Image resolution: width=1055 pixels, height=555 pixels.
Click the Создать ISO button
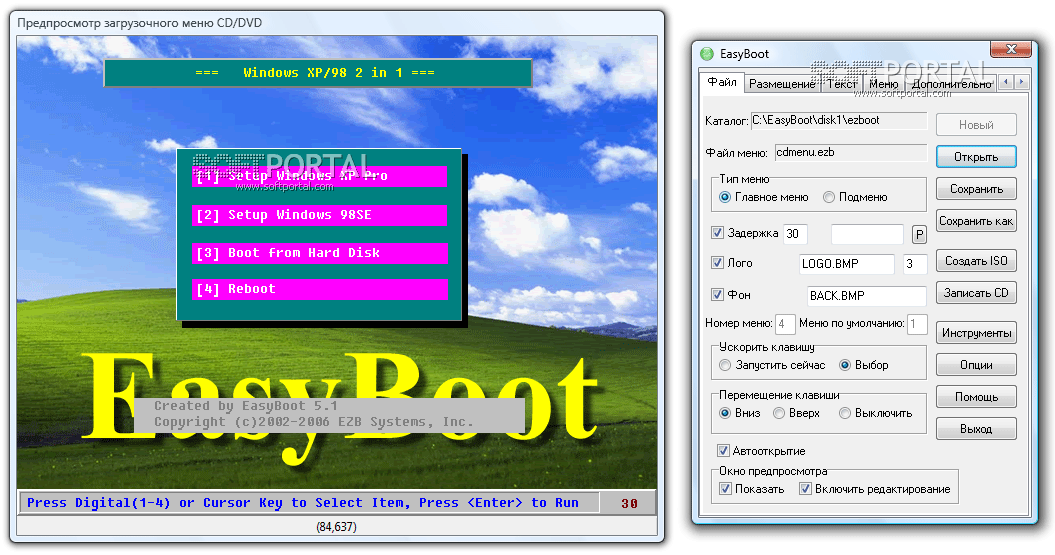click(976, 261)
